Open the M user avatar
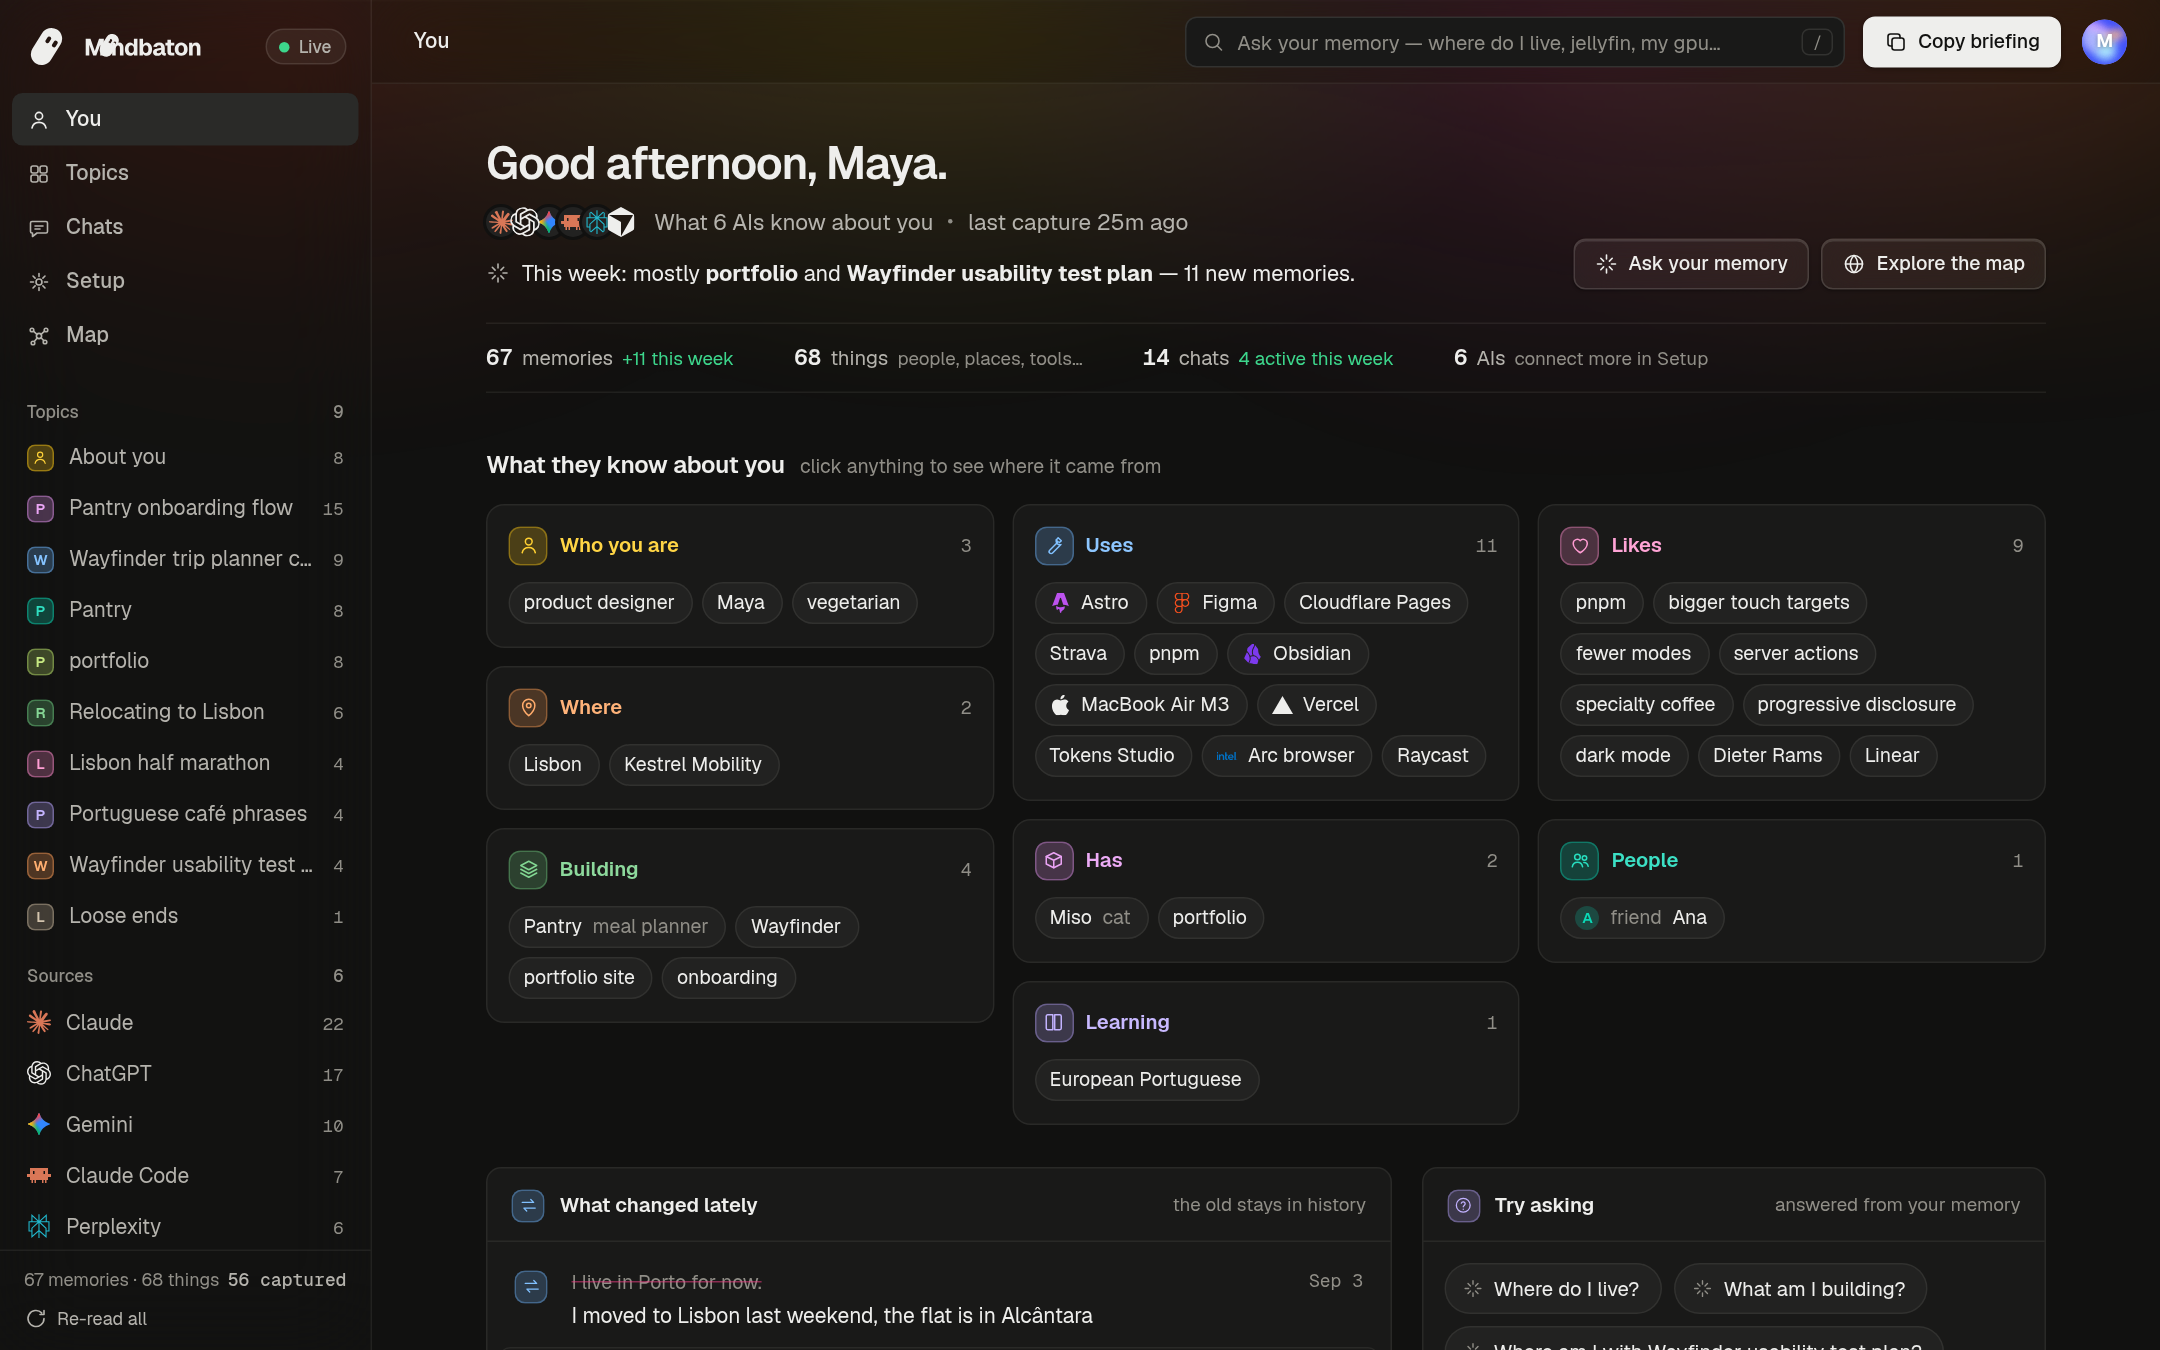 [x=2104, y=42]
